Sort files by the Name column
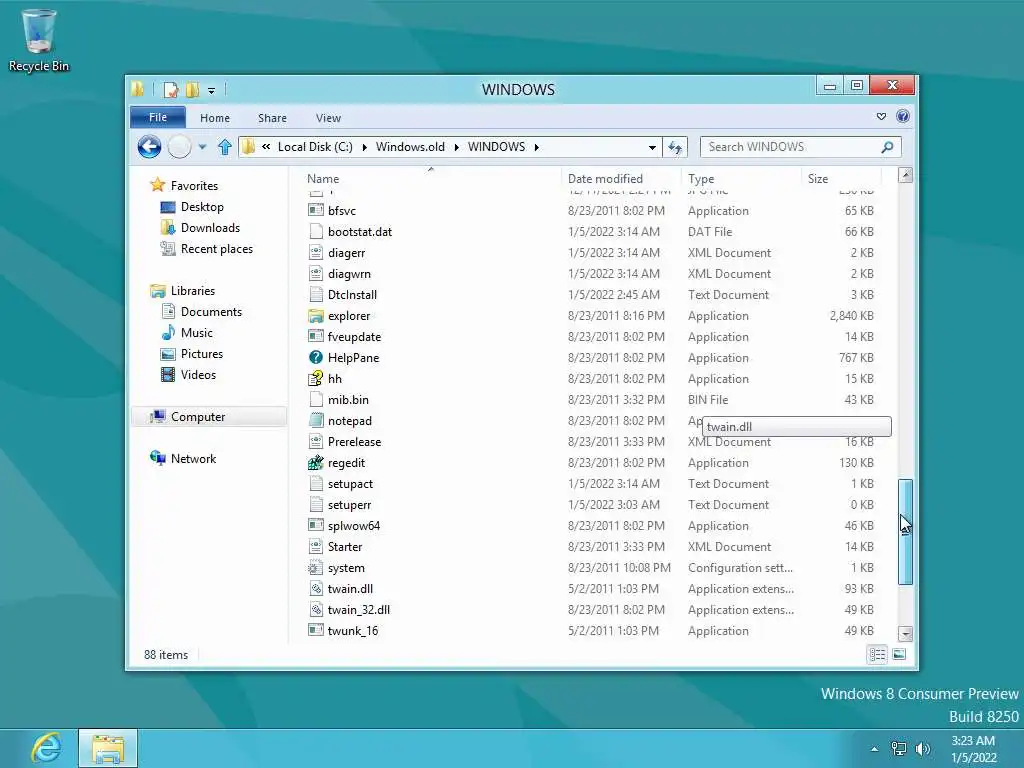 (x=323, y=178)
